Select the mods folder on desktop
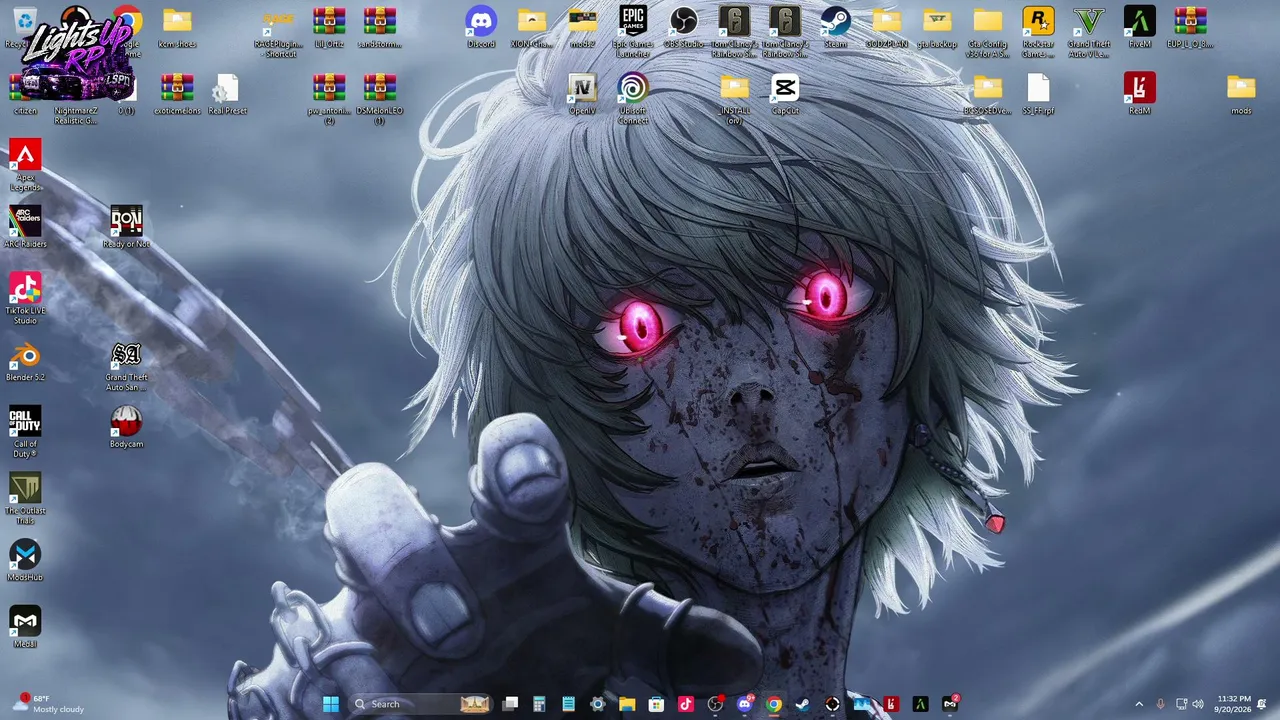This screenshot has width=1280, height=720. (x=1241, y=94)
